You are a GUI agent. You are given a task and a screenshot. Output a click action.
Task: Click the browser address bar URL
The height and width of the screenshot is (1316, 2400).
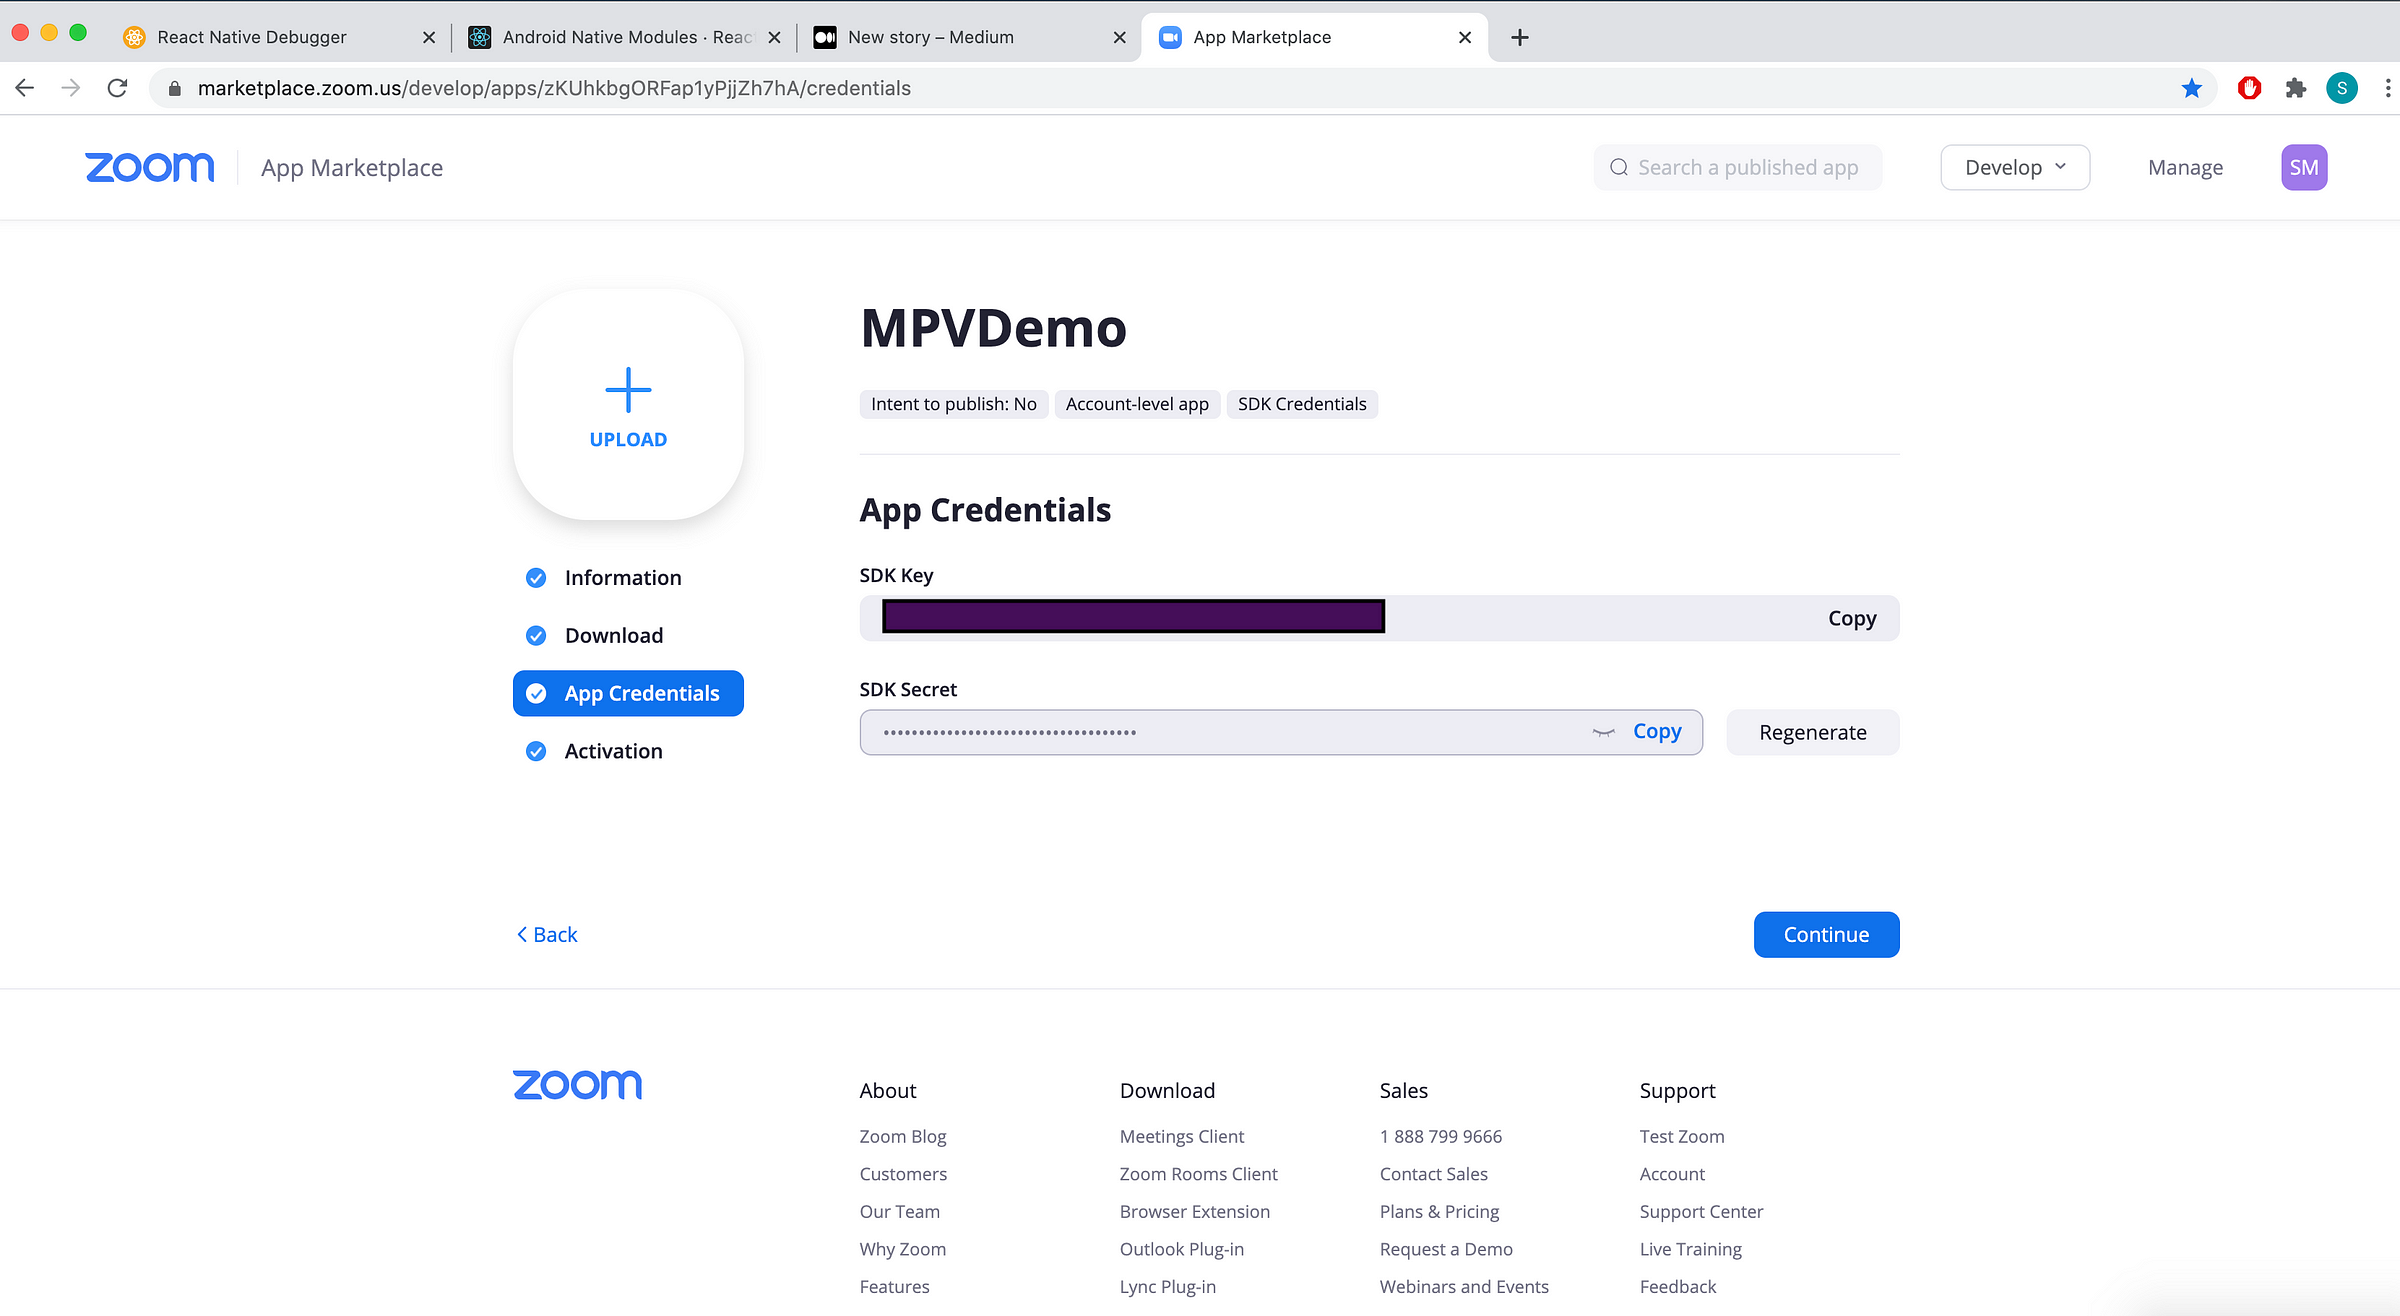click(554, 88)
